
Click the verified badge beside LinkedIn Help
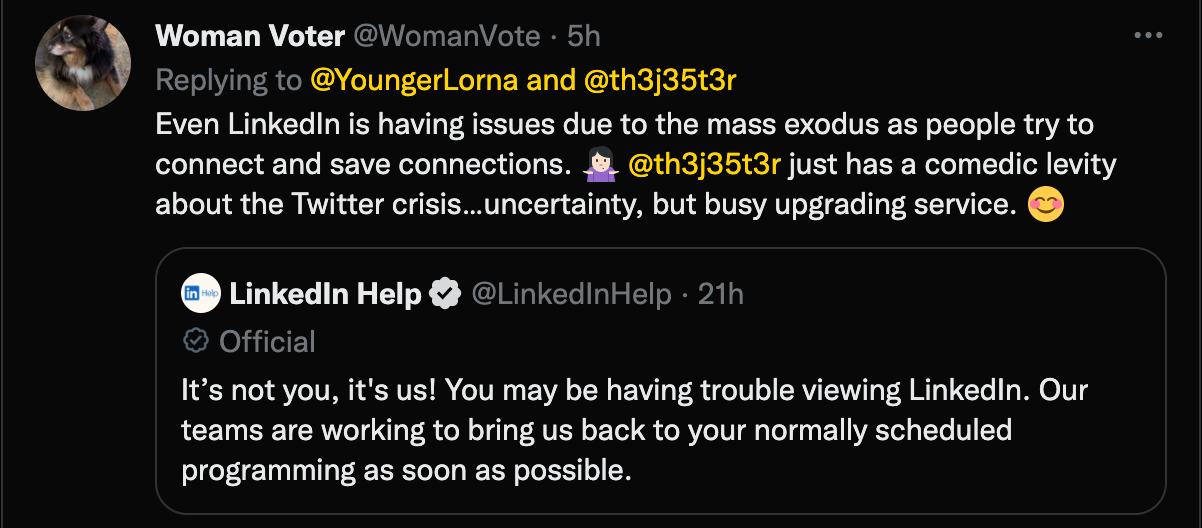pos(444,294)
